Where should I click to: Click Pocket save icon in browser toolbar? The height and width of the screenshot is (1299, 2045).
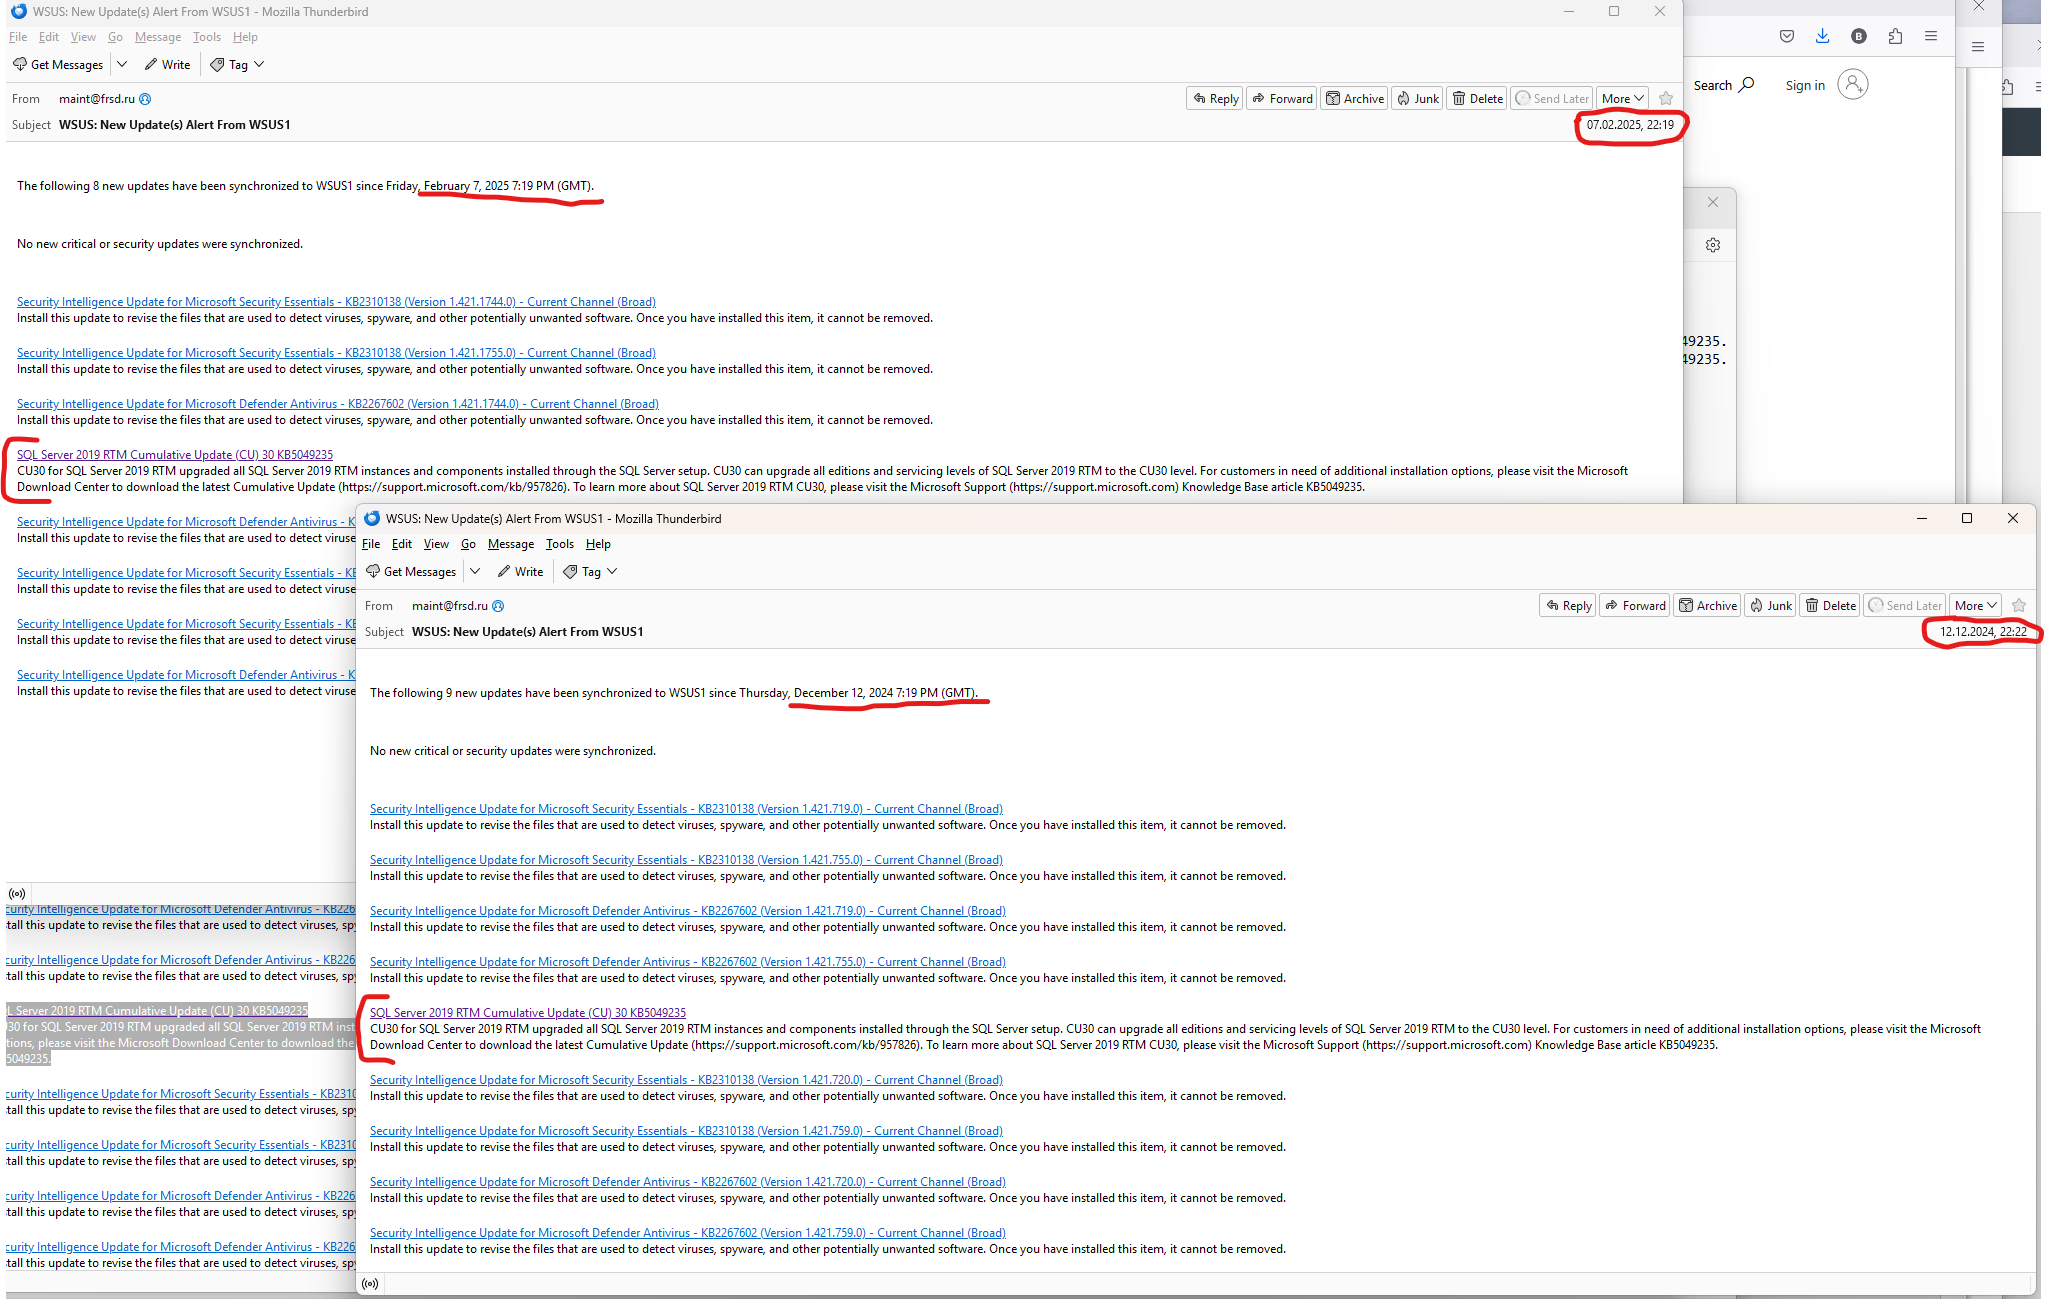point(1786,36)
